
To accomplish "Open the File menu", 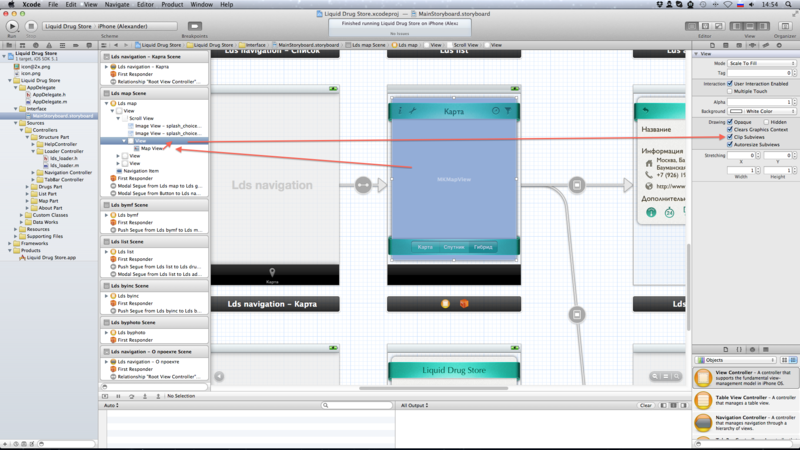I will pos(53,4).
